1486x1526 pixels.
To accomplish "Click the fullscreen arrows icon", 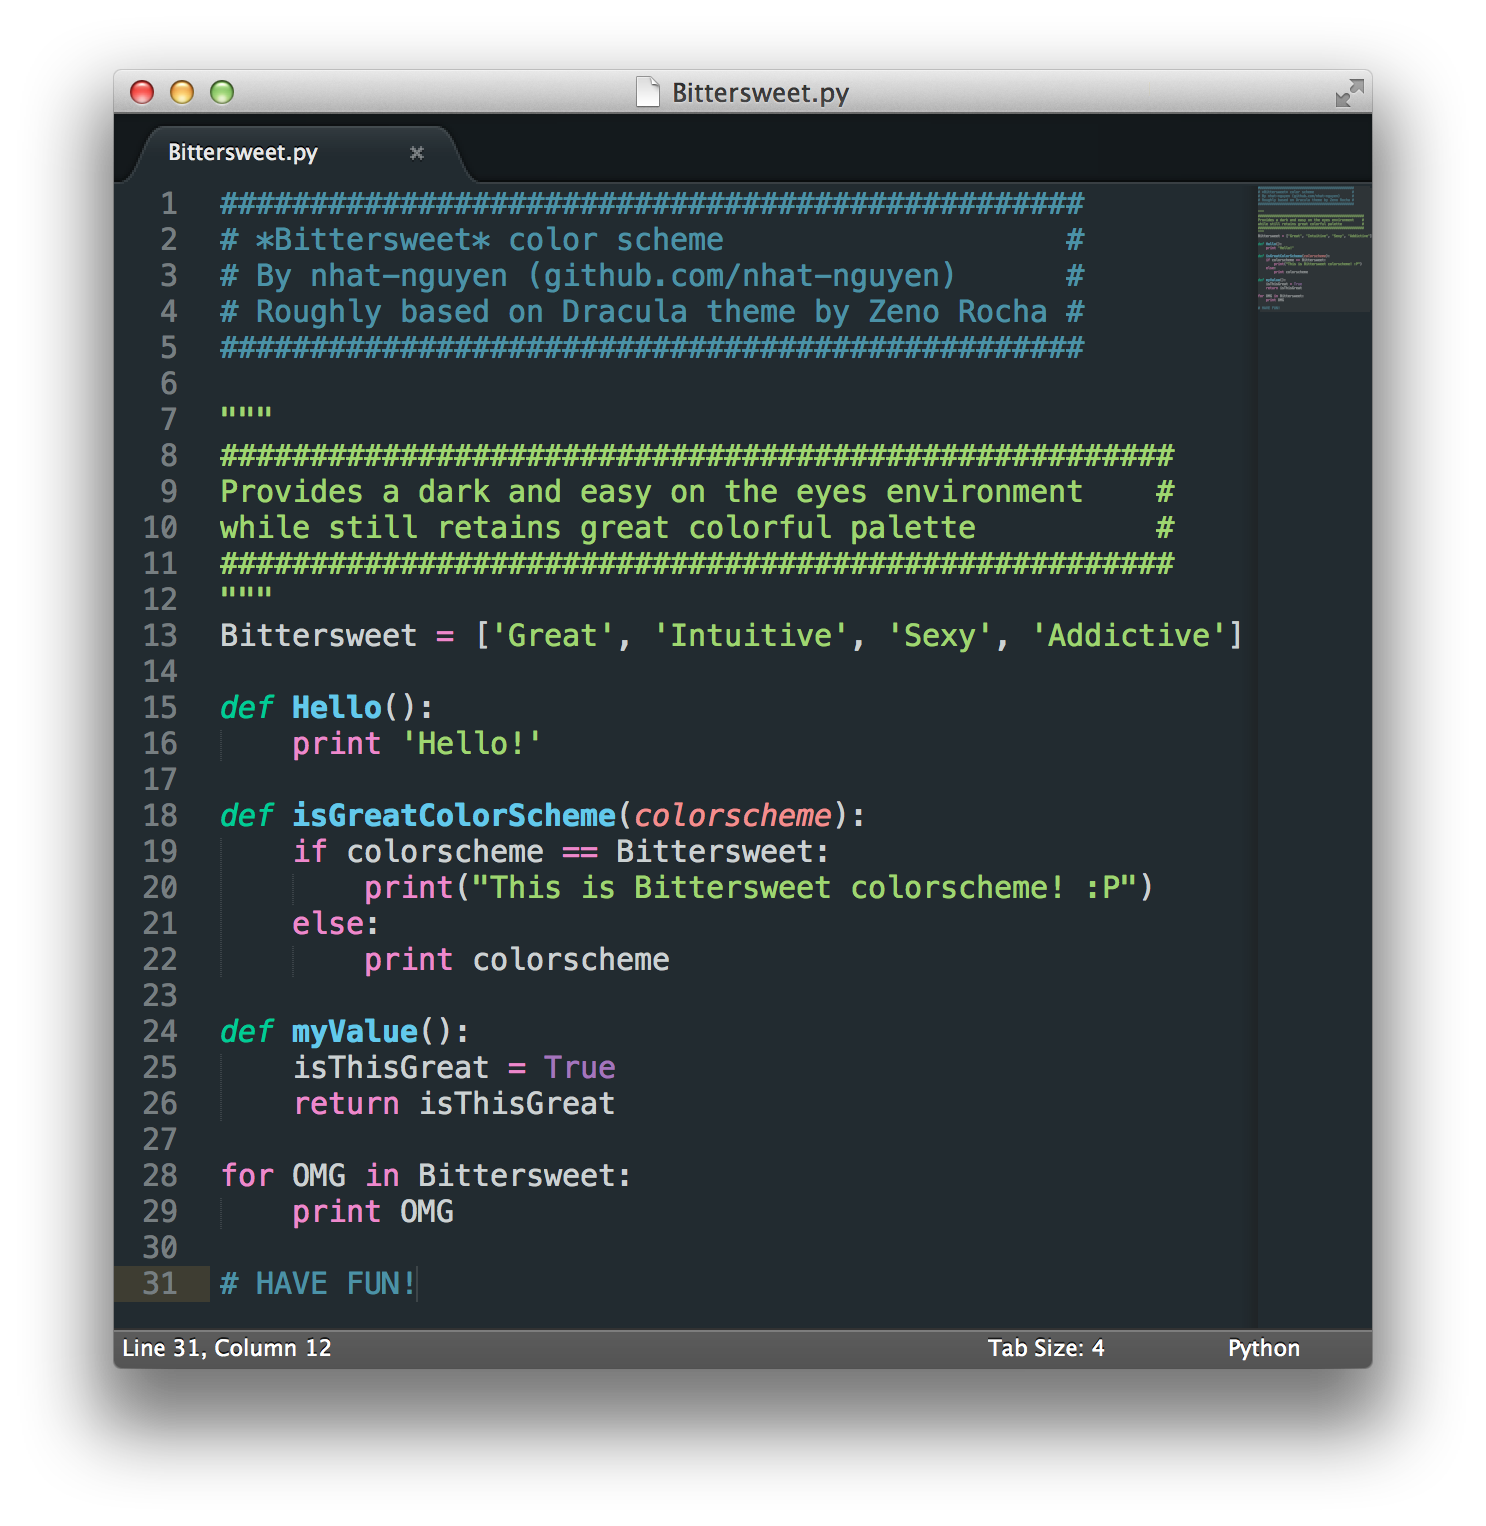I will 1349,93.
